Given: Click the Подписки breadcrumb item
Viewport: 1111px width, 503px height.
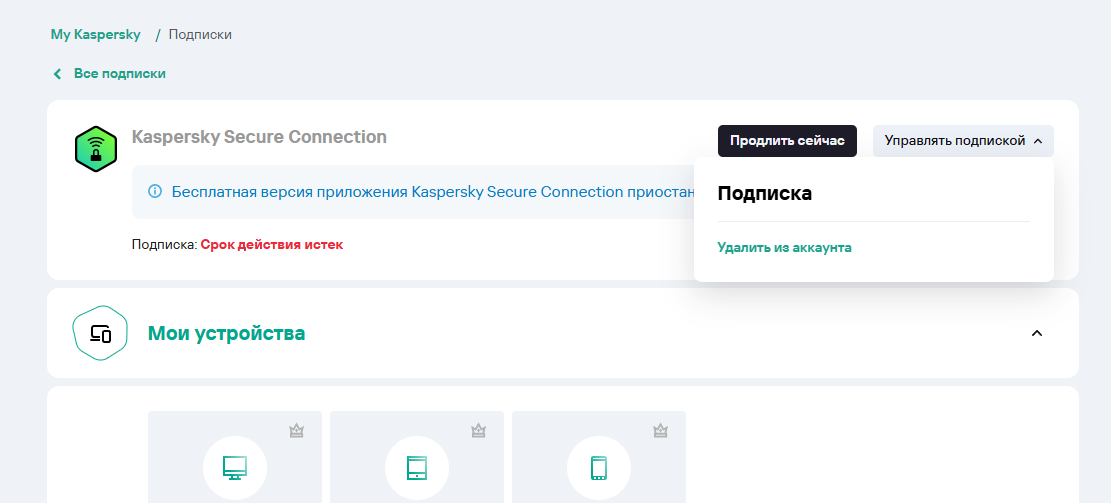Looking at the screenshot, I should point(200,34).
